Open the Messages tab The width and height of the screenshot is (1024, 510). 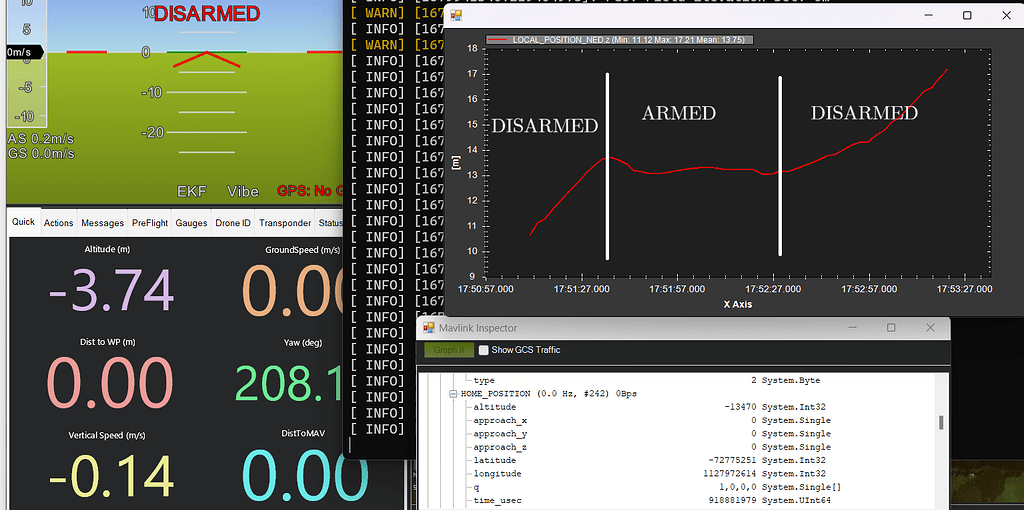pos(102,223)
